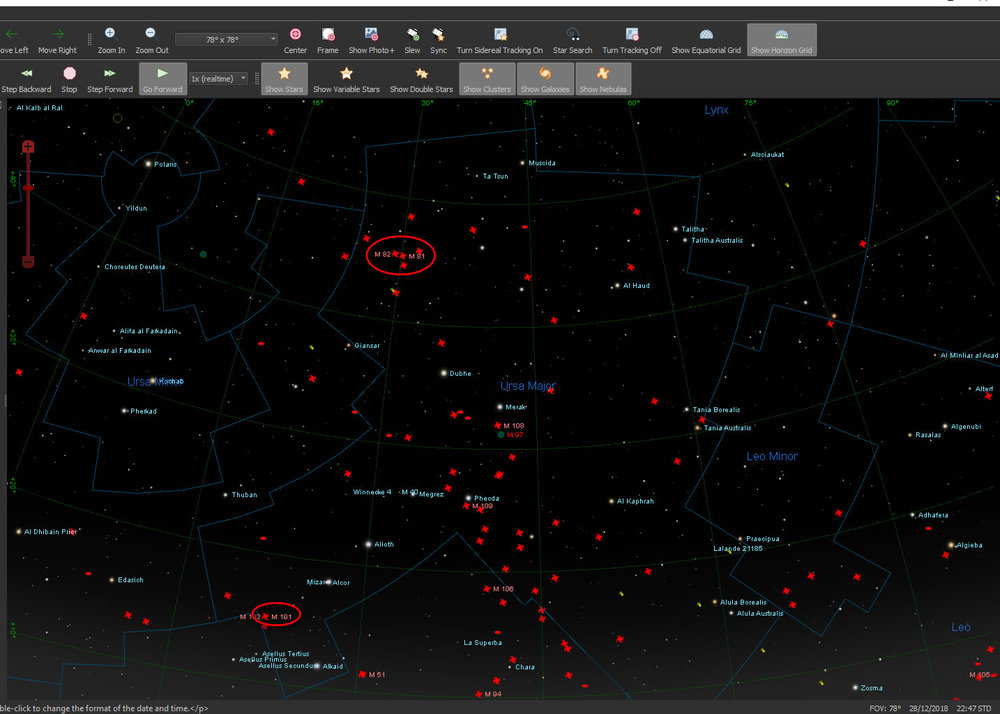Image resolution: width=1000 pixels, height=714 pixels.
Task: Toggle Show Variable Stars
Action: pyautogui.click(x=346, y=79)
